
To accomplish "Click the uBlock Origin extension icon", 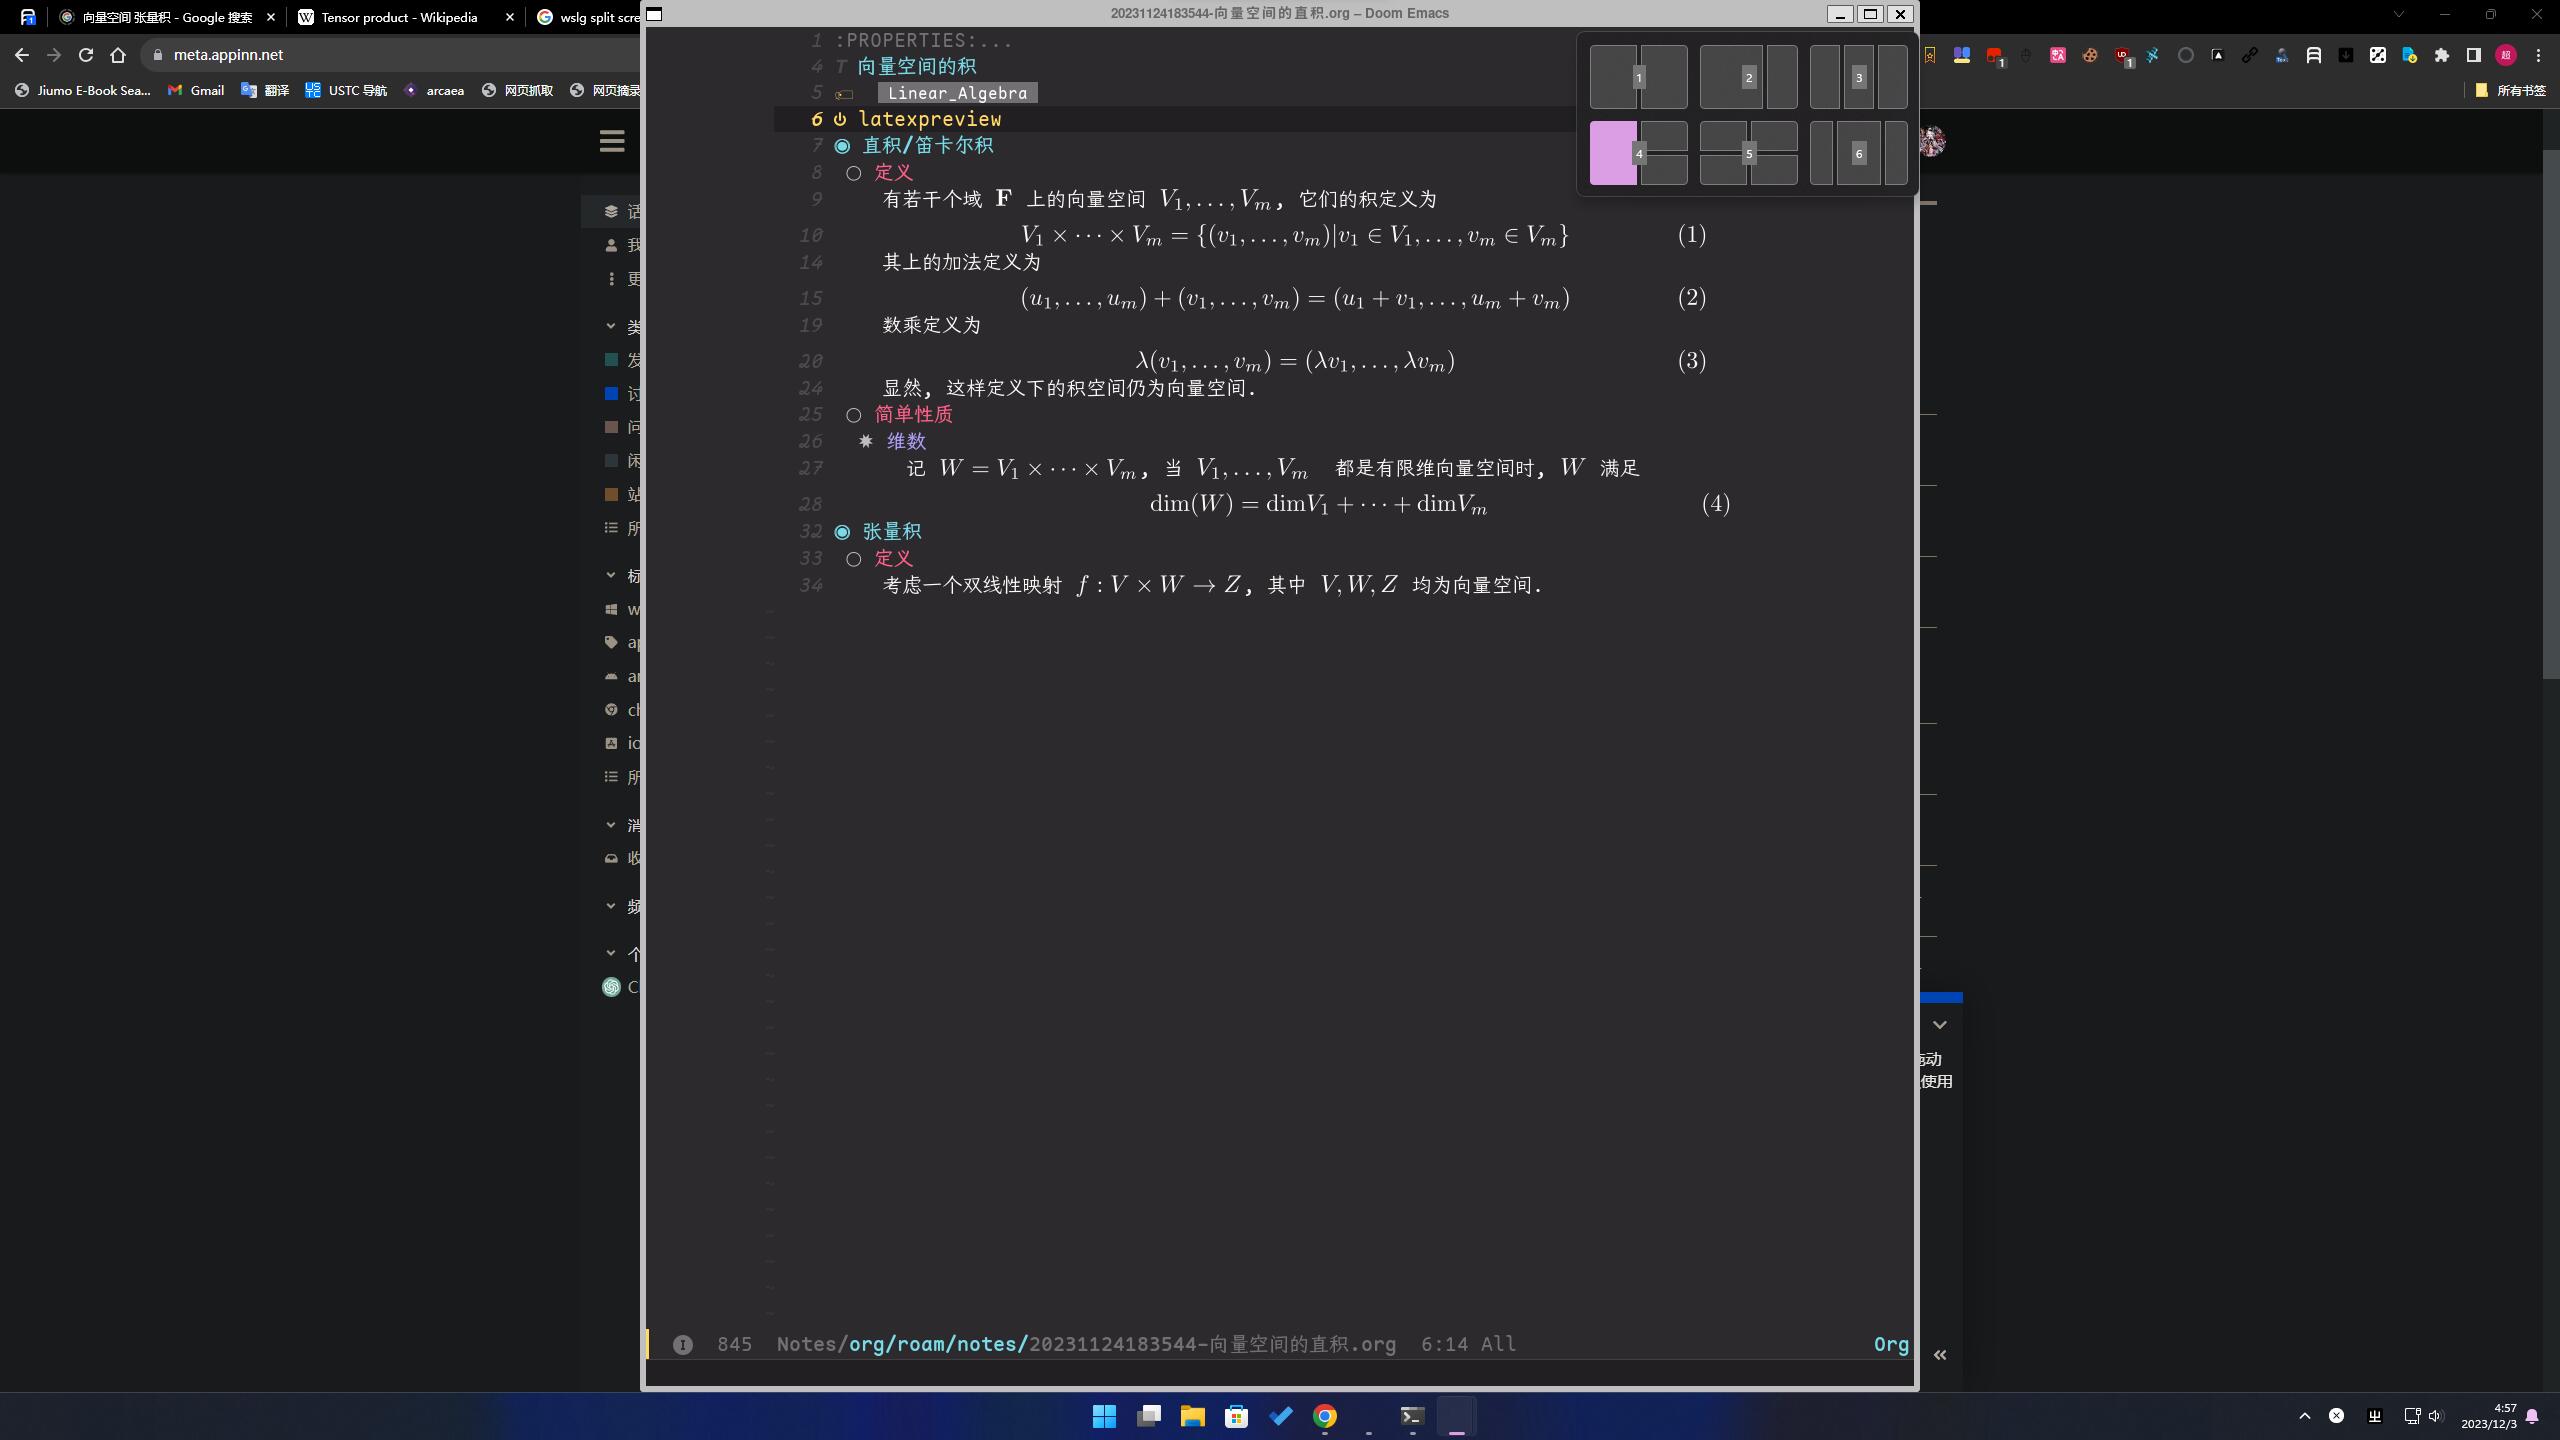I will coord(2121,55).
